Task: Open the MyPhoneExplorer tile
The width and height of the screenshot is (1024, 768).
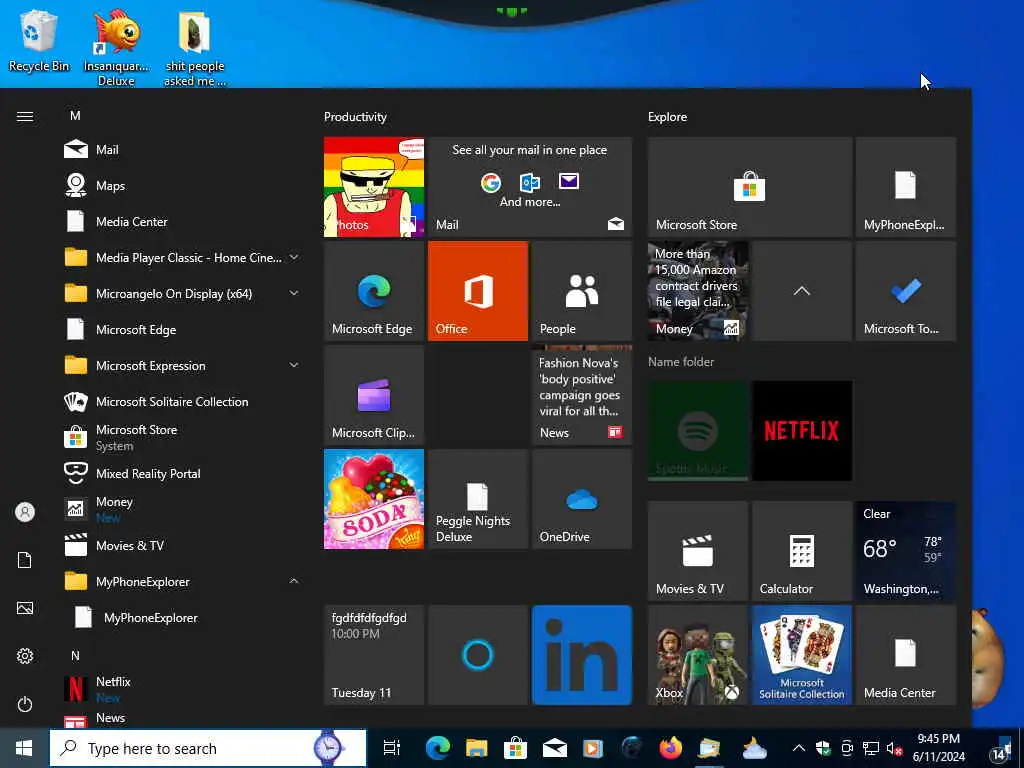Action: pos(906,187)
